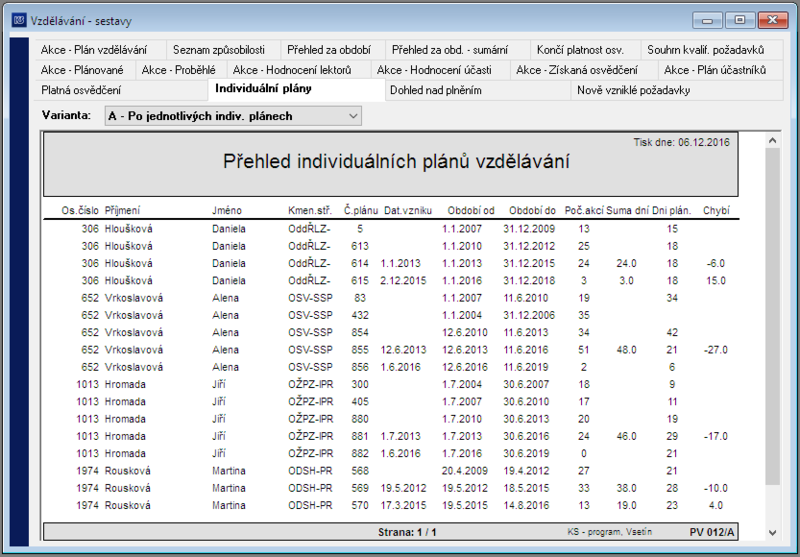800x557 pixels.
Task: Click the Os.číslo column header
Action: 80,210
